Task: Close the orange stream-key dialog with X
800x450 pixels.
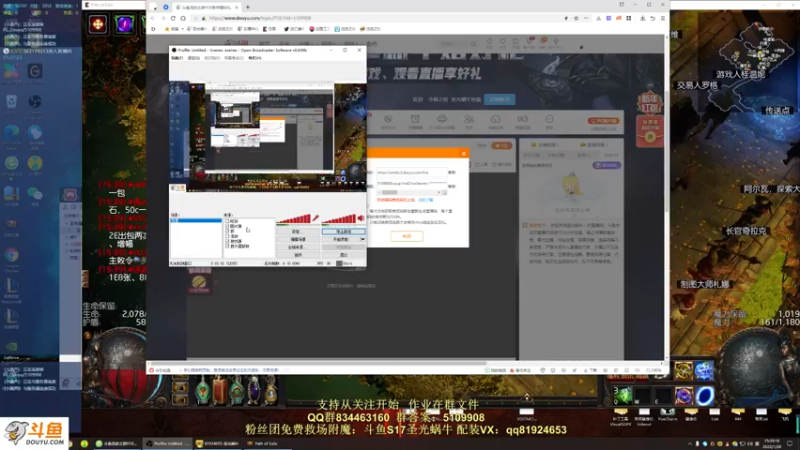Action: coord(463,153)
